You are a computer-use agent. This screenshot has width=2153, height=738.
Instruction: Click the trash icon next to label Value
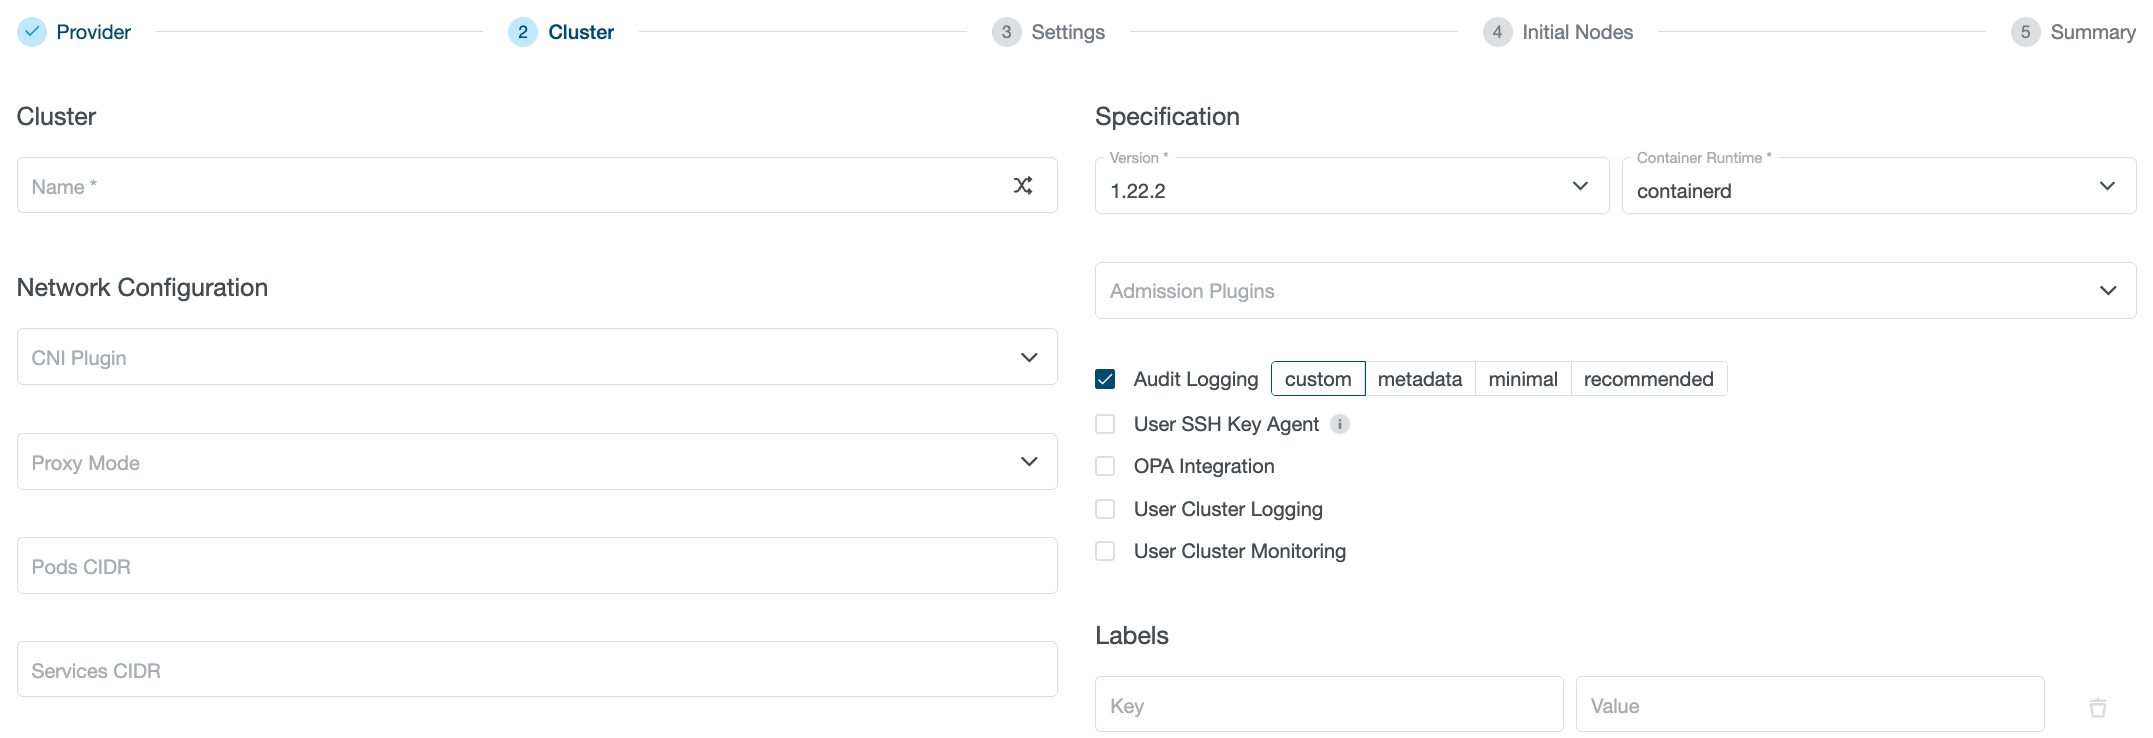(2097, 708)
